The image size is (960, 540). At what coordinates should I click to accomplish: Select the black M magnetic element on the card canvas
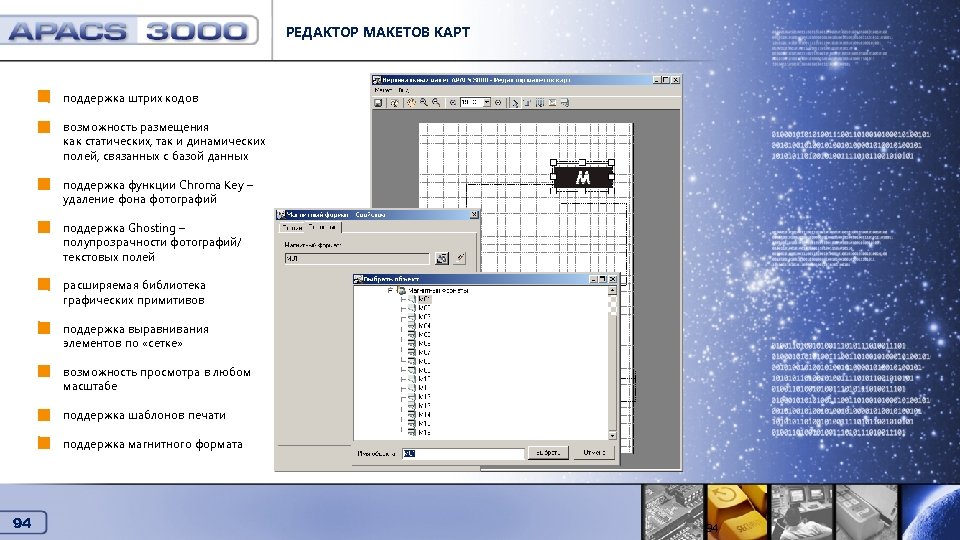click(582, 178)
